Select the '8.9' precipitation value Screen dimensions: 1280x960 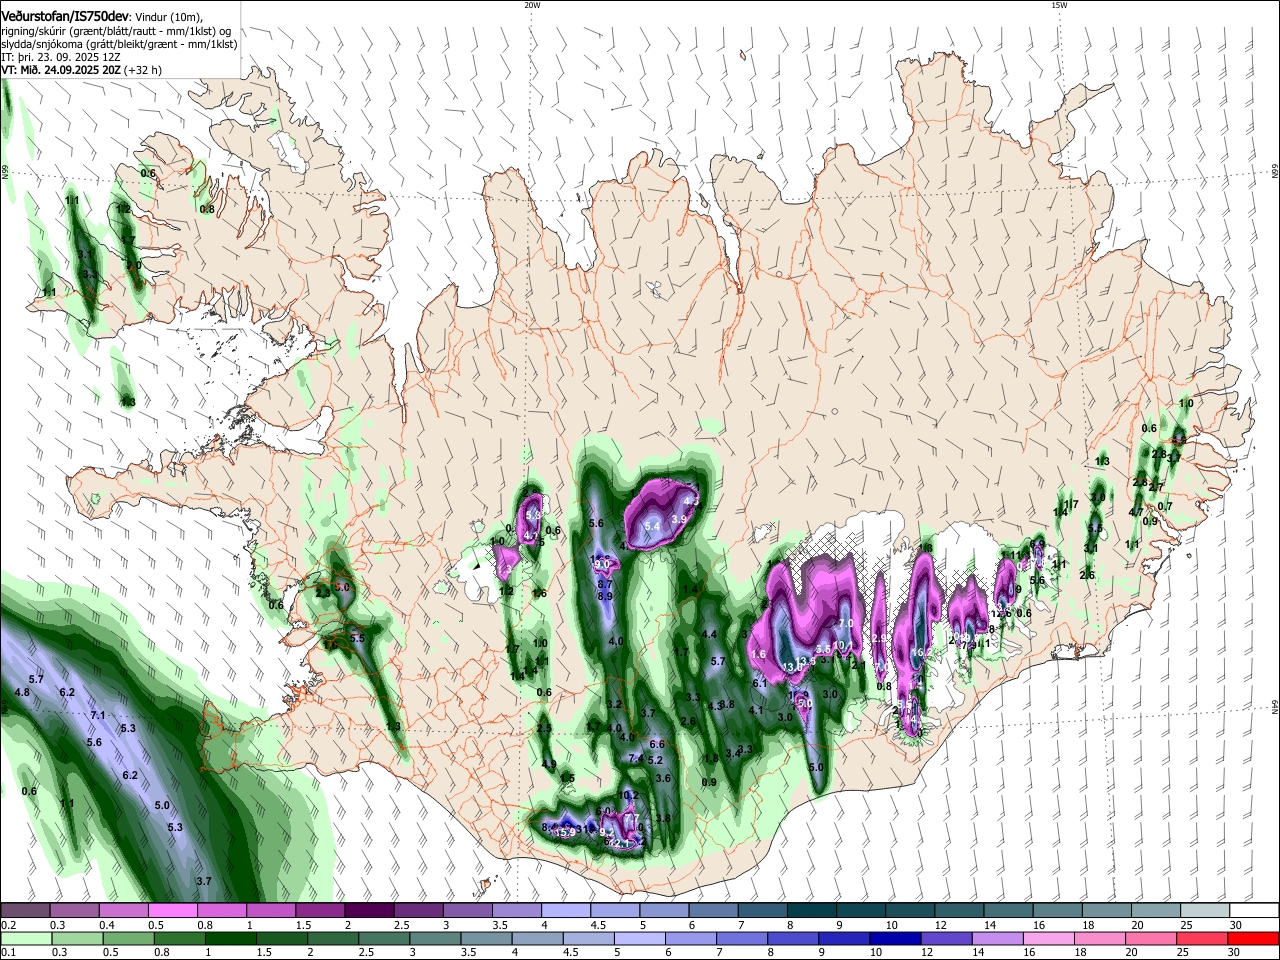click(605, 596)
